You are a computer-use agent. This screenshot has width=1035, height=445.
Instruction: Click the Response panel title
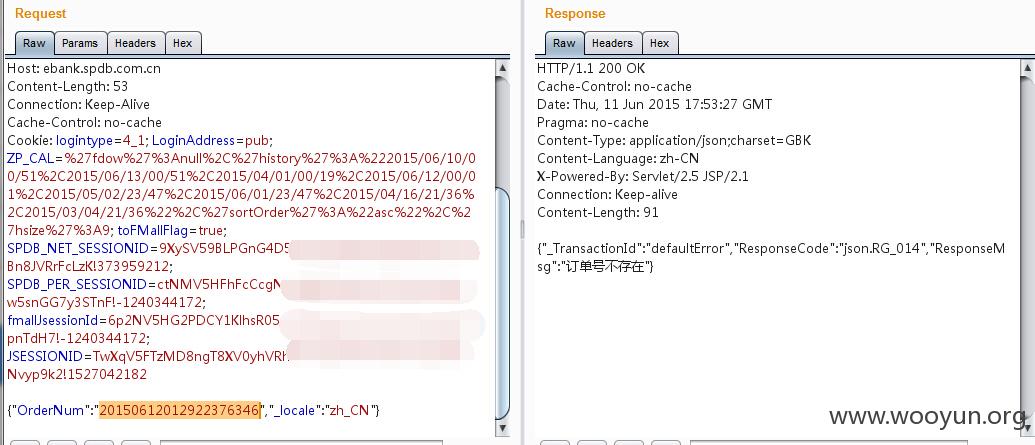pos(575,13)
